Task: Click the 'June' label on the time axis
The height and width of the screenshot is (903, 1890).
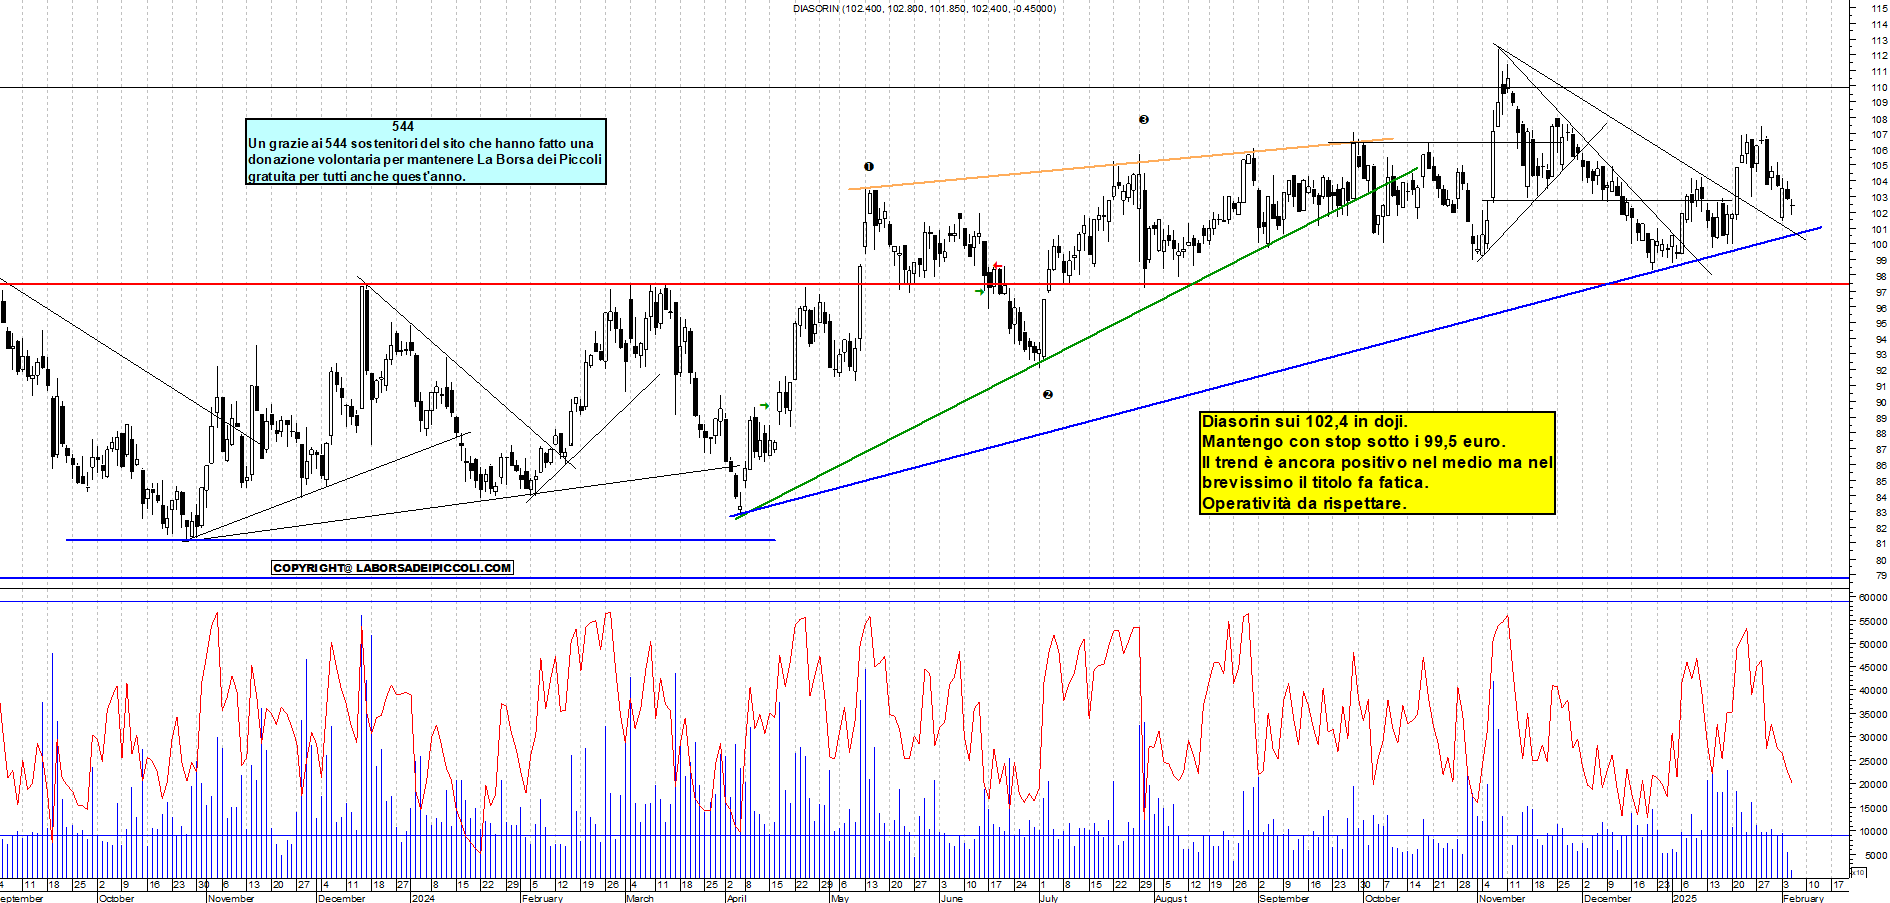Action: click(951, 898)
